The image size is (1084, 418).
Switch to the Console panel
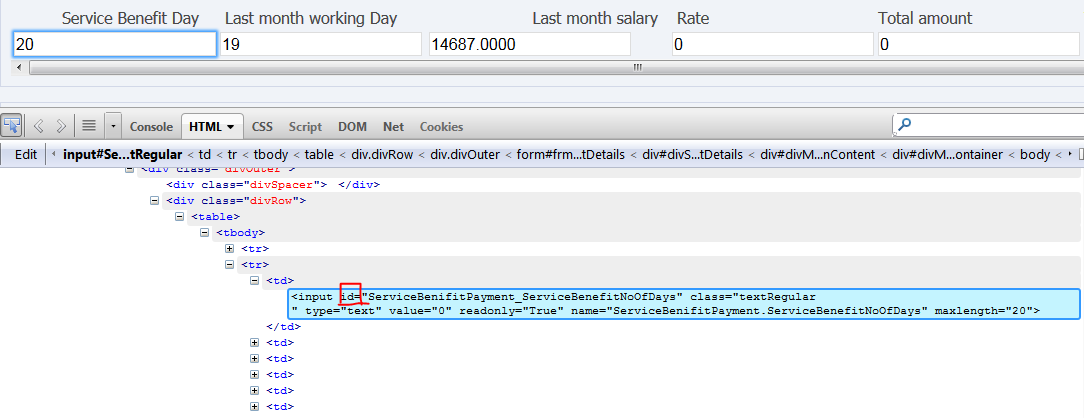pyautogui.click(x=151, y=127)
